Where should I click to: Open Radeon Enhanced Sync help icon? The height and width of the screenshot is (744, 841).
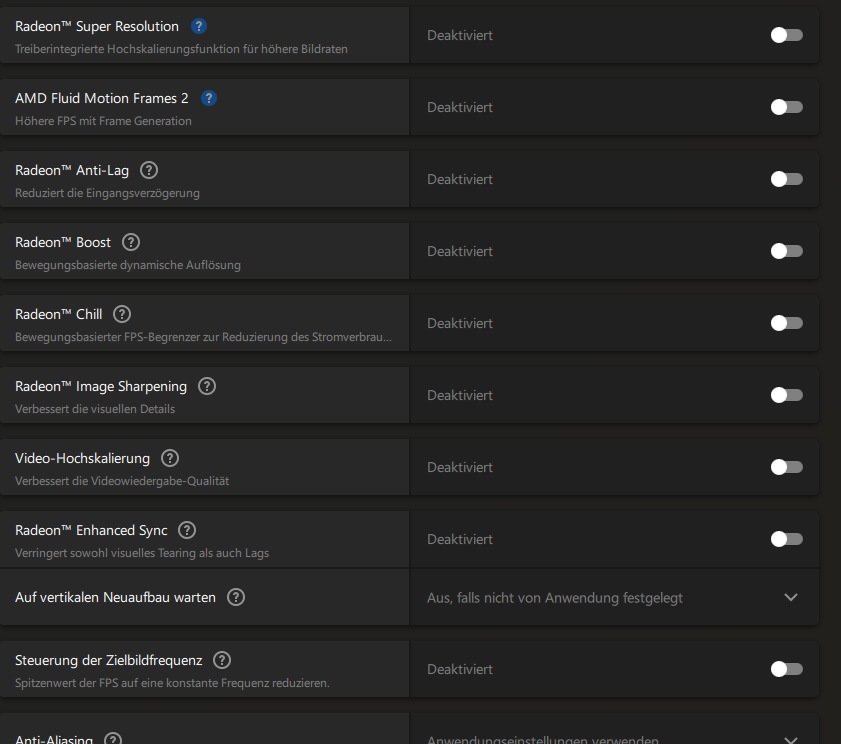[187, 530]
